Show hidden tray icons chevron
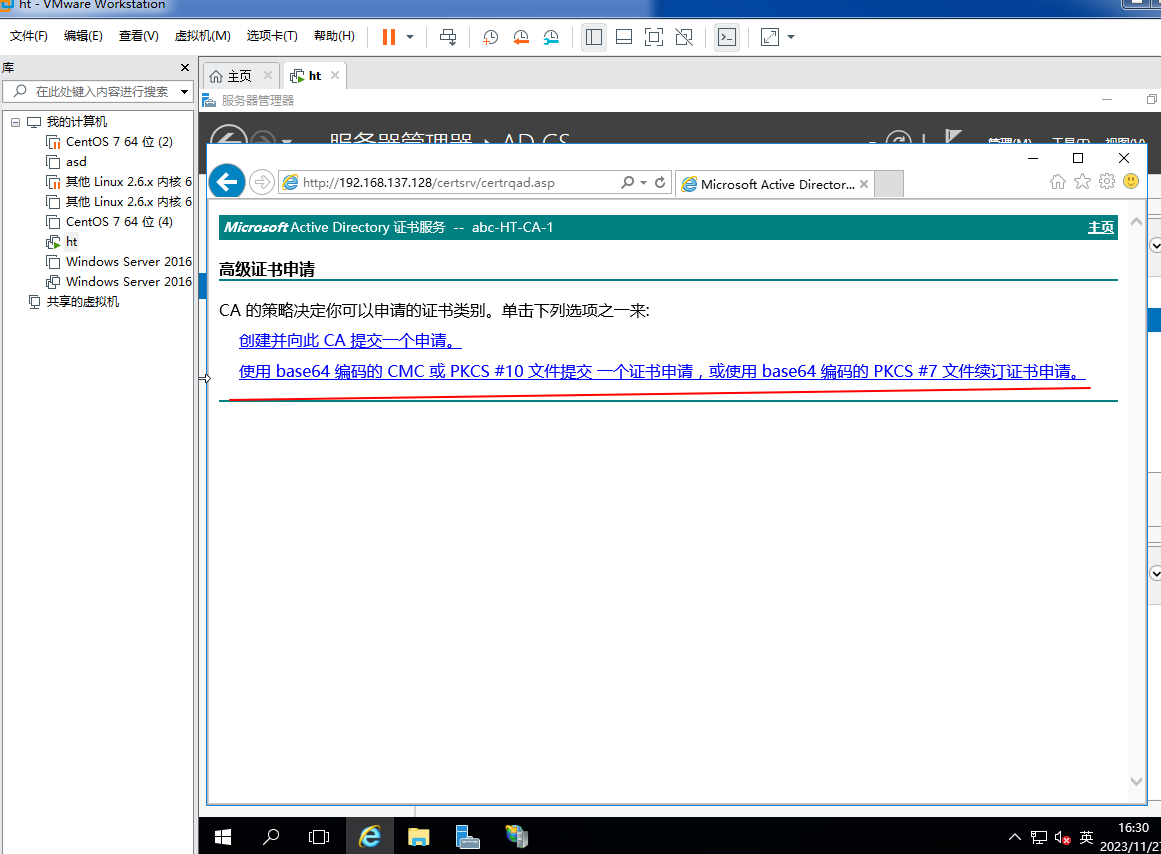The image size is (1161, 854). 1014,837
